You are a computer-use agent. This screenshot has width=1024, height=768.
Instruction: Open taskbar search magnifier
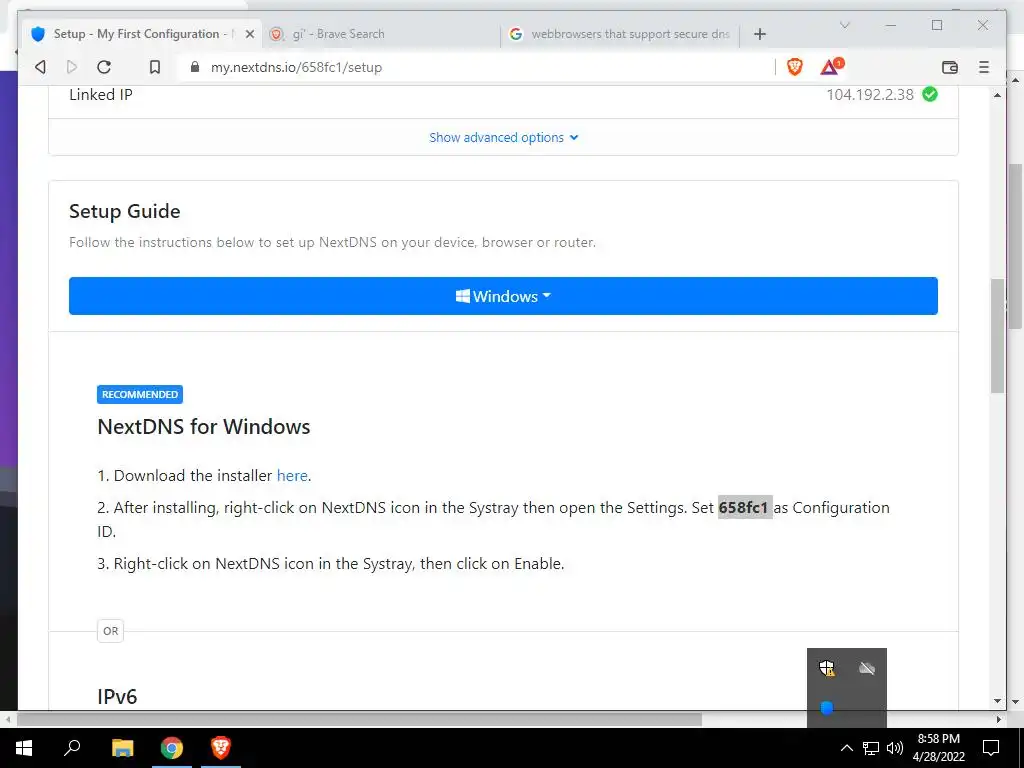tap(72, 748)
